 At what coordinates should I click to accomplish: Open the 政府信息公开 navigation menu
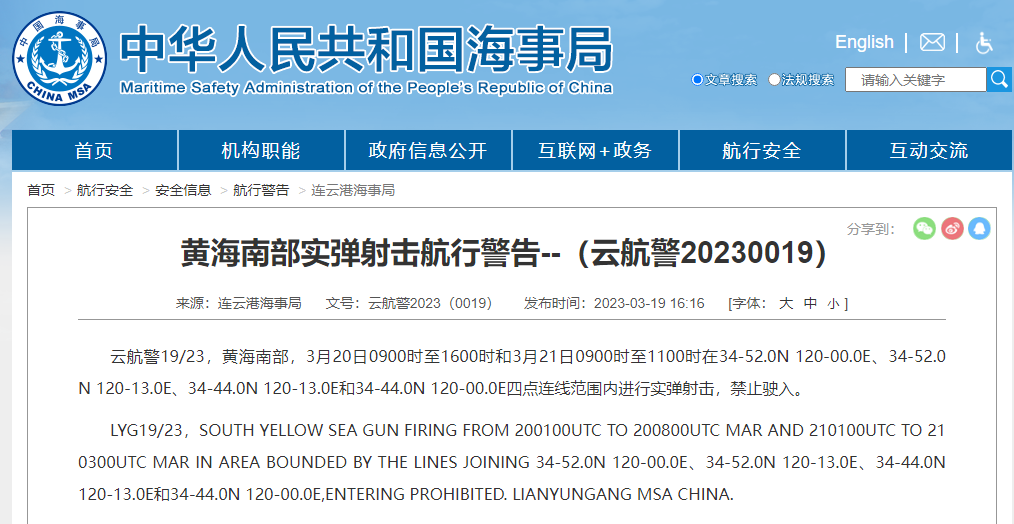pos(428,151)
